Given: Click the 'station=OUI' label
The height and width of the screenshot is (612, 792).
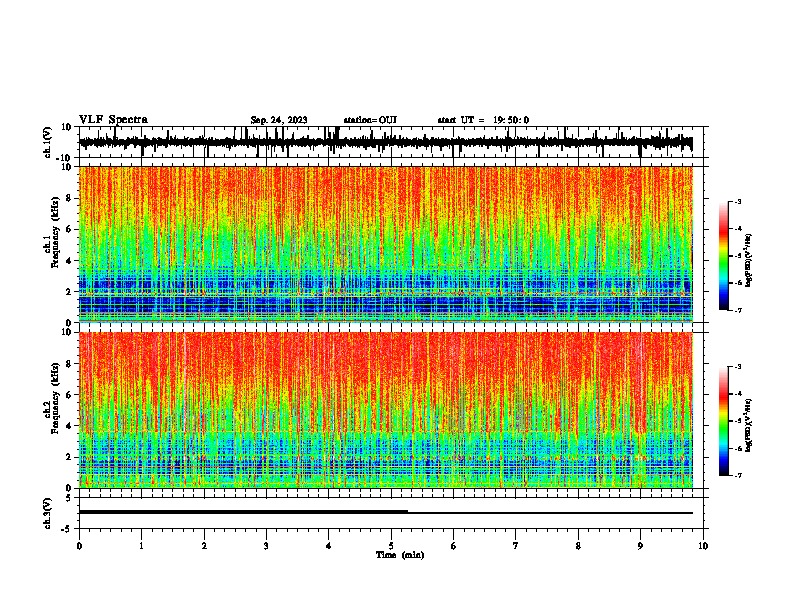Looking at the screenshot, I should tap(370, 120).
